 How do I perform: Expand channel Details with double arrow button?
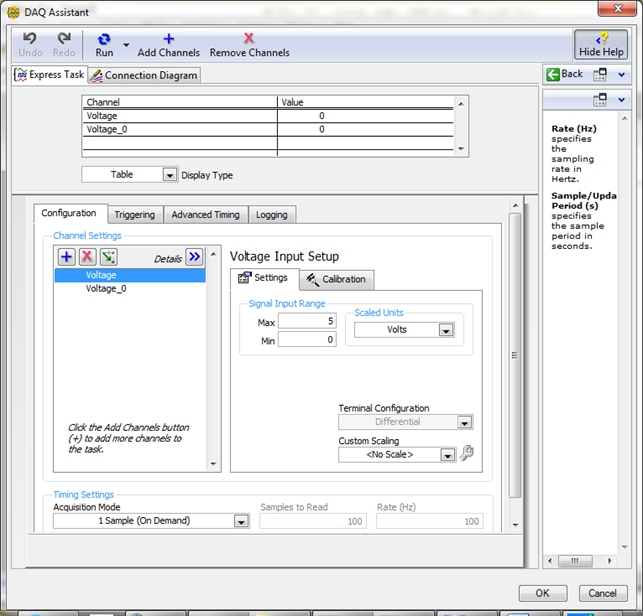[194, 257]
